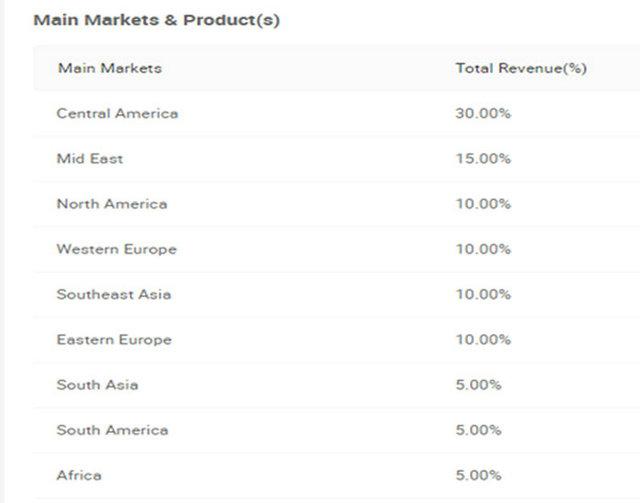Image resolution: width=640 pixels, height=503 pixels.
Task: Click South Asia's 5.00% revenue value
Action: (x=478, y=385)
